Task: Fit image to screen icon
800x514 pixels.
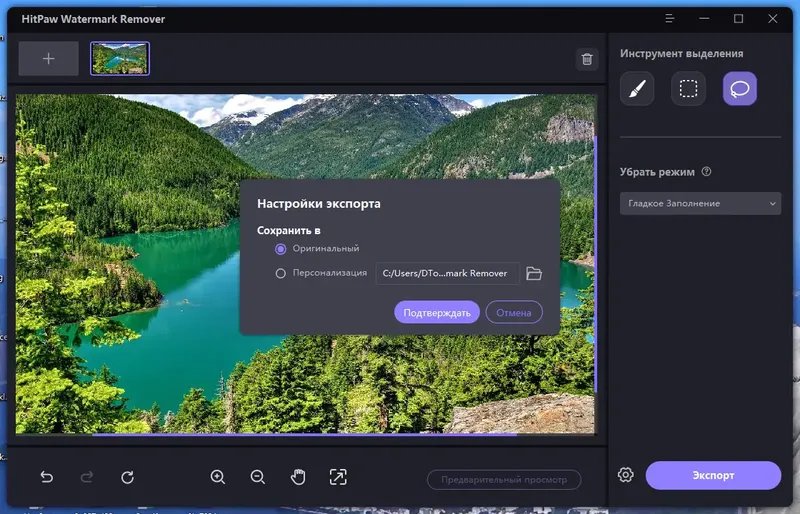Action: [x=338, y=477]
